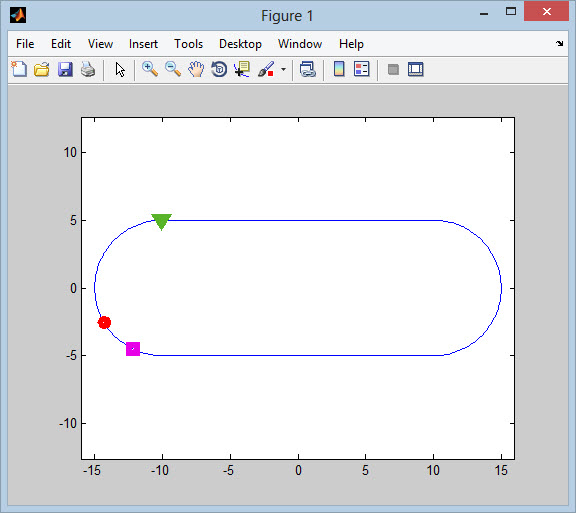The image size is (576, 513).
Task: Open the Insert menu
Action: pos(143,44)
